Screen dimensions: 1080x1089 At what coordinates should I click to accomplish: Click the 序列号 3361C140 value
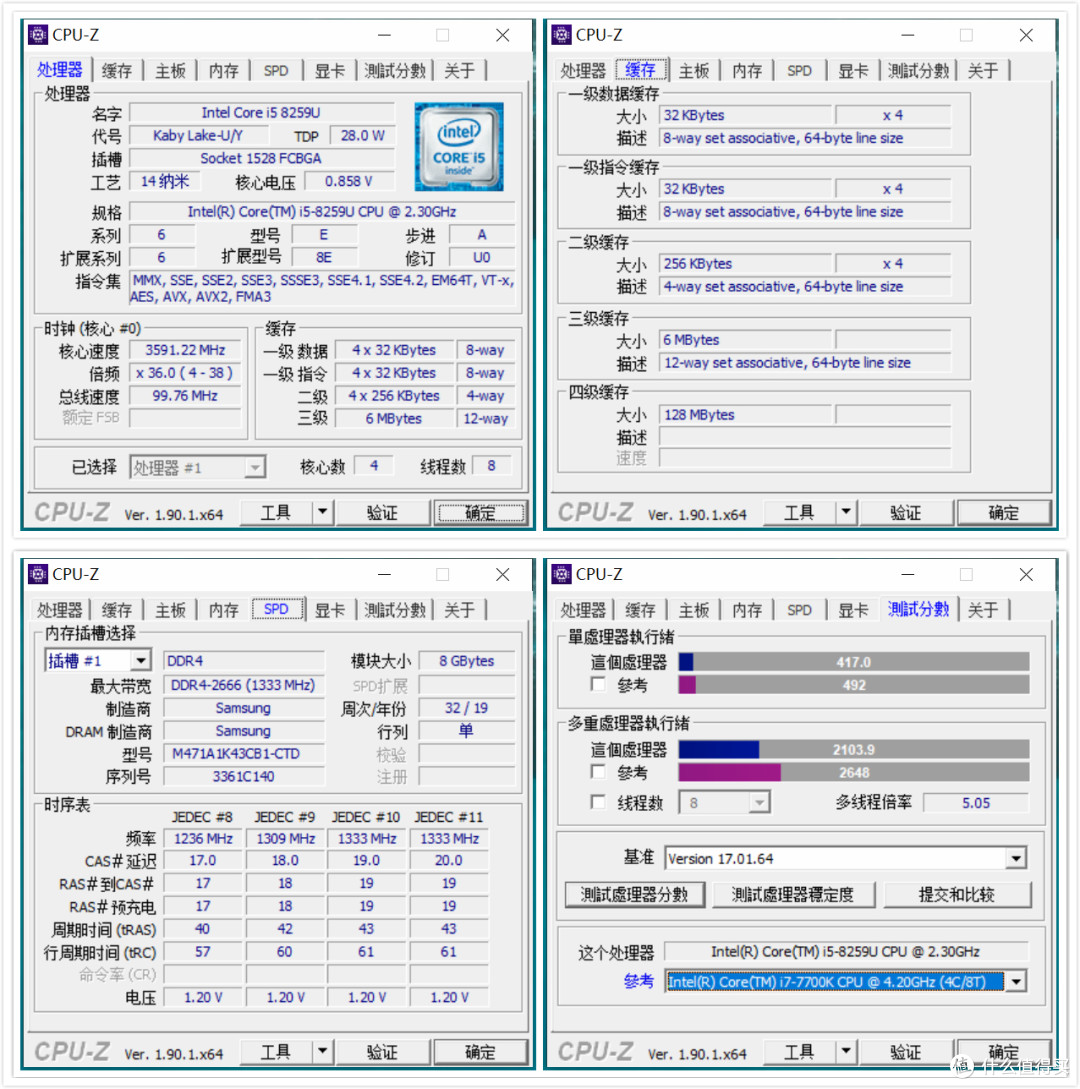pyautogui.click(x=244, y=776)
